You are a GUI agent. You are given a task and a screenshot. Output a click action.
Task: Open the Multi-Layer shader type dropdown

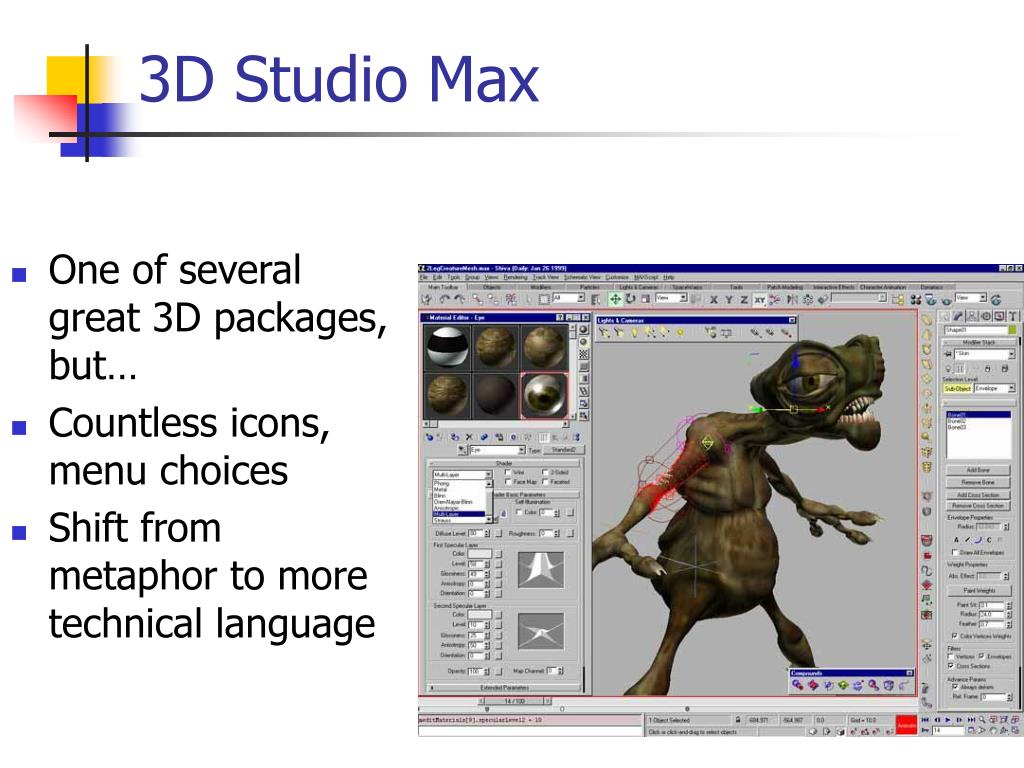[x=488, y=475]
